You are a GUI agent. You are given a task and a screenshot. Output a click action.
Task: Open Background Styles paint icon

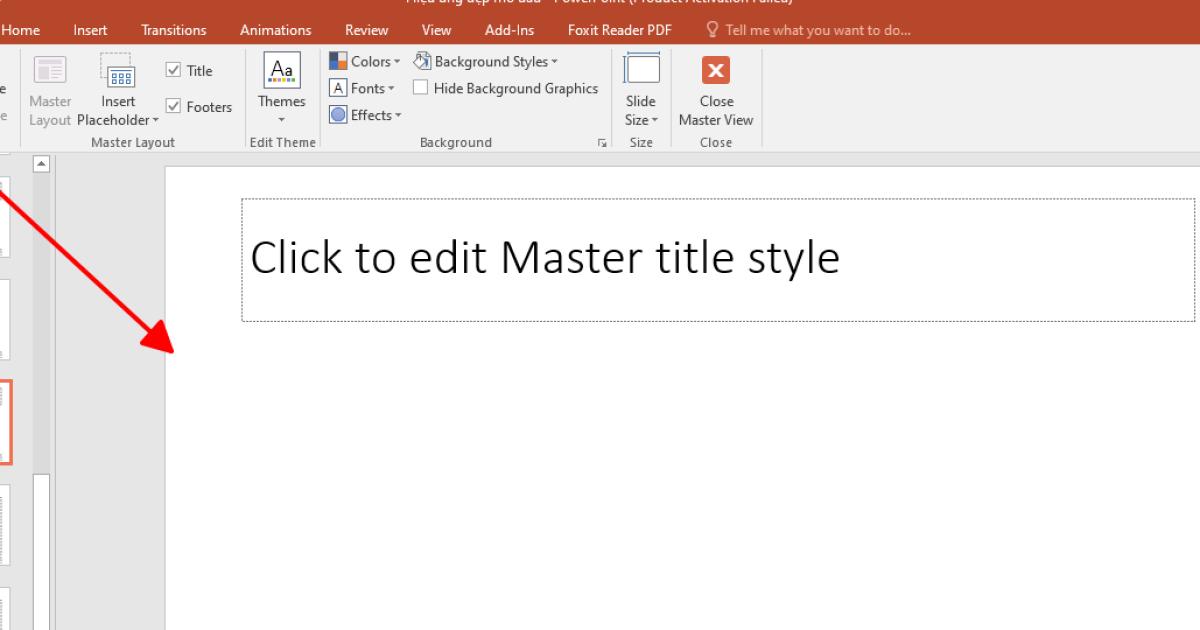coord(421,60)
